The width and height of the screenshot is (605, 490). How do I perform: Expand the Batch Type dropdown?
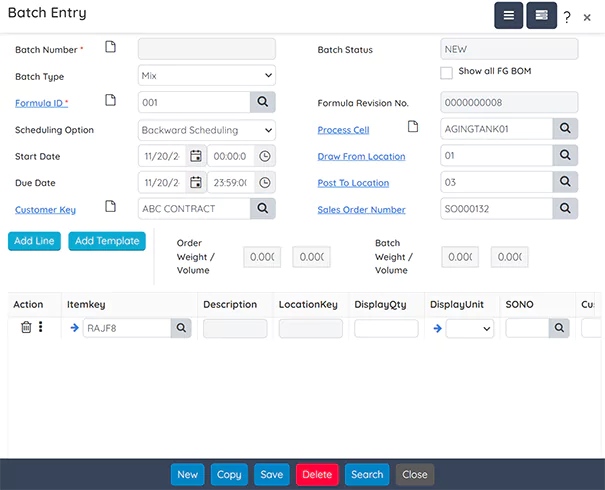point(206,75)
